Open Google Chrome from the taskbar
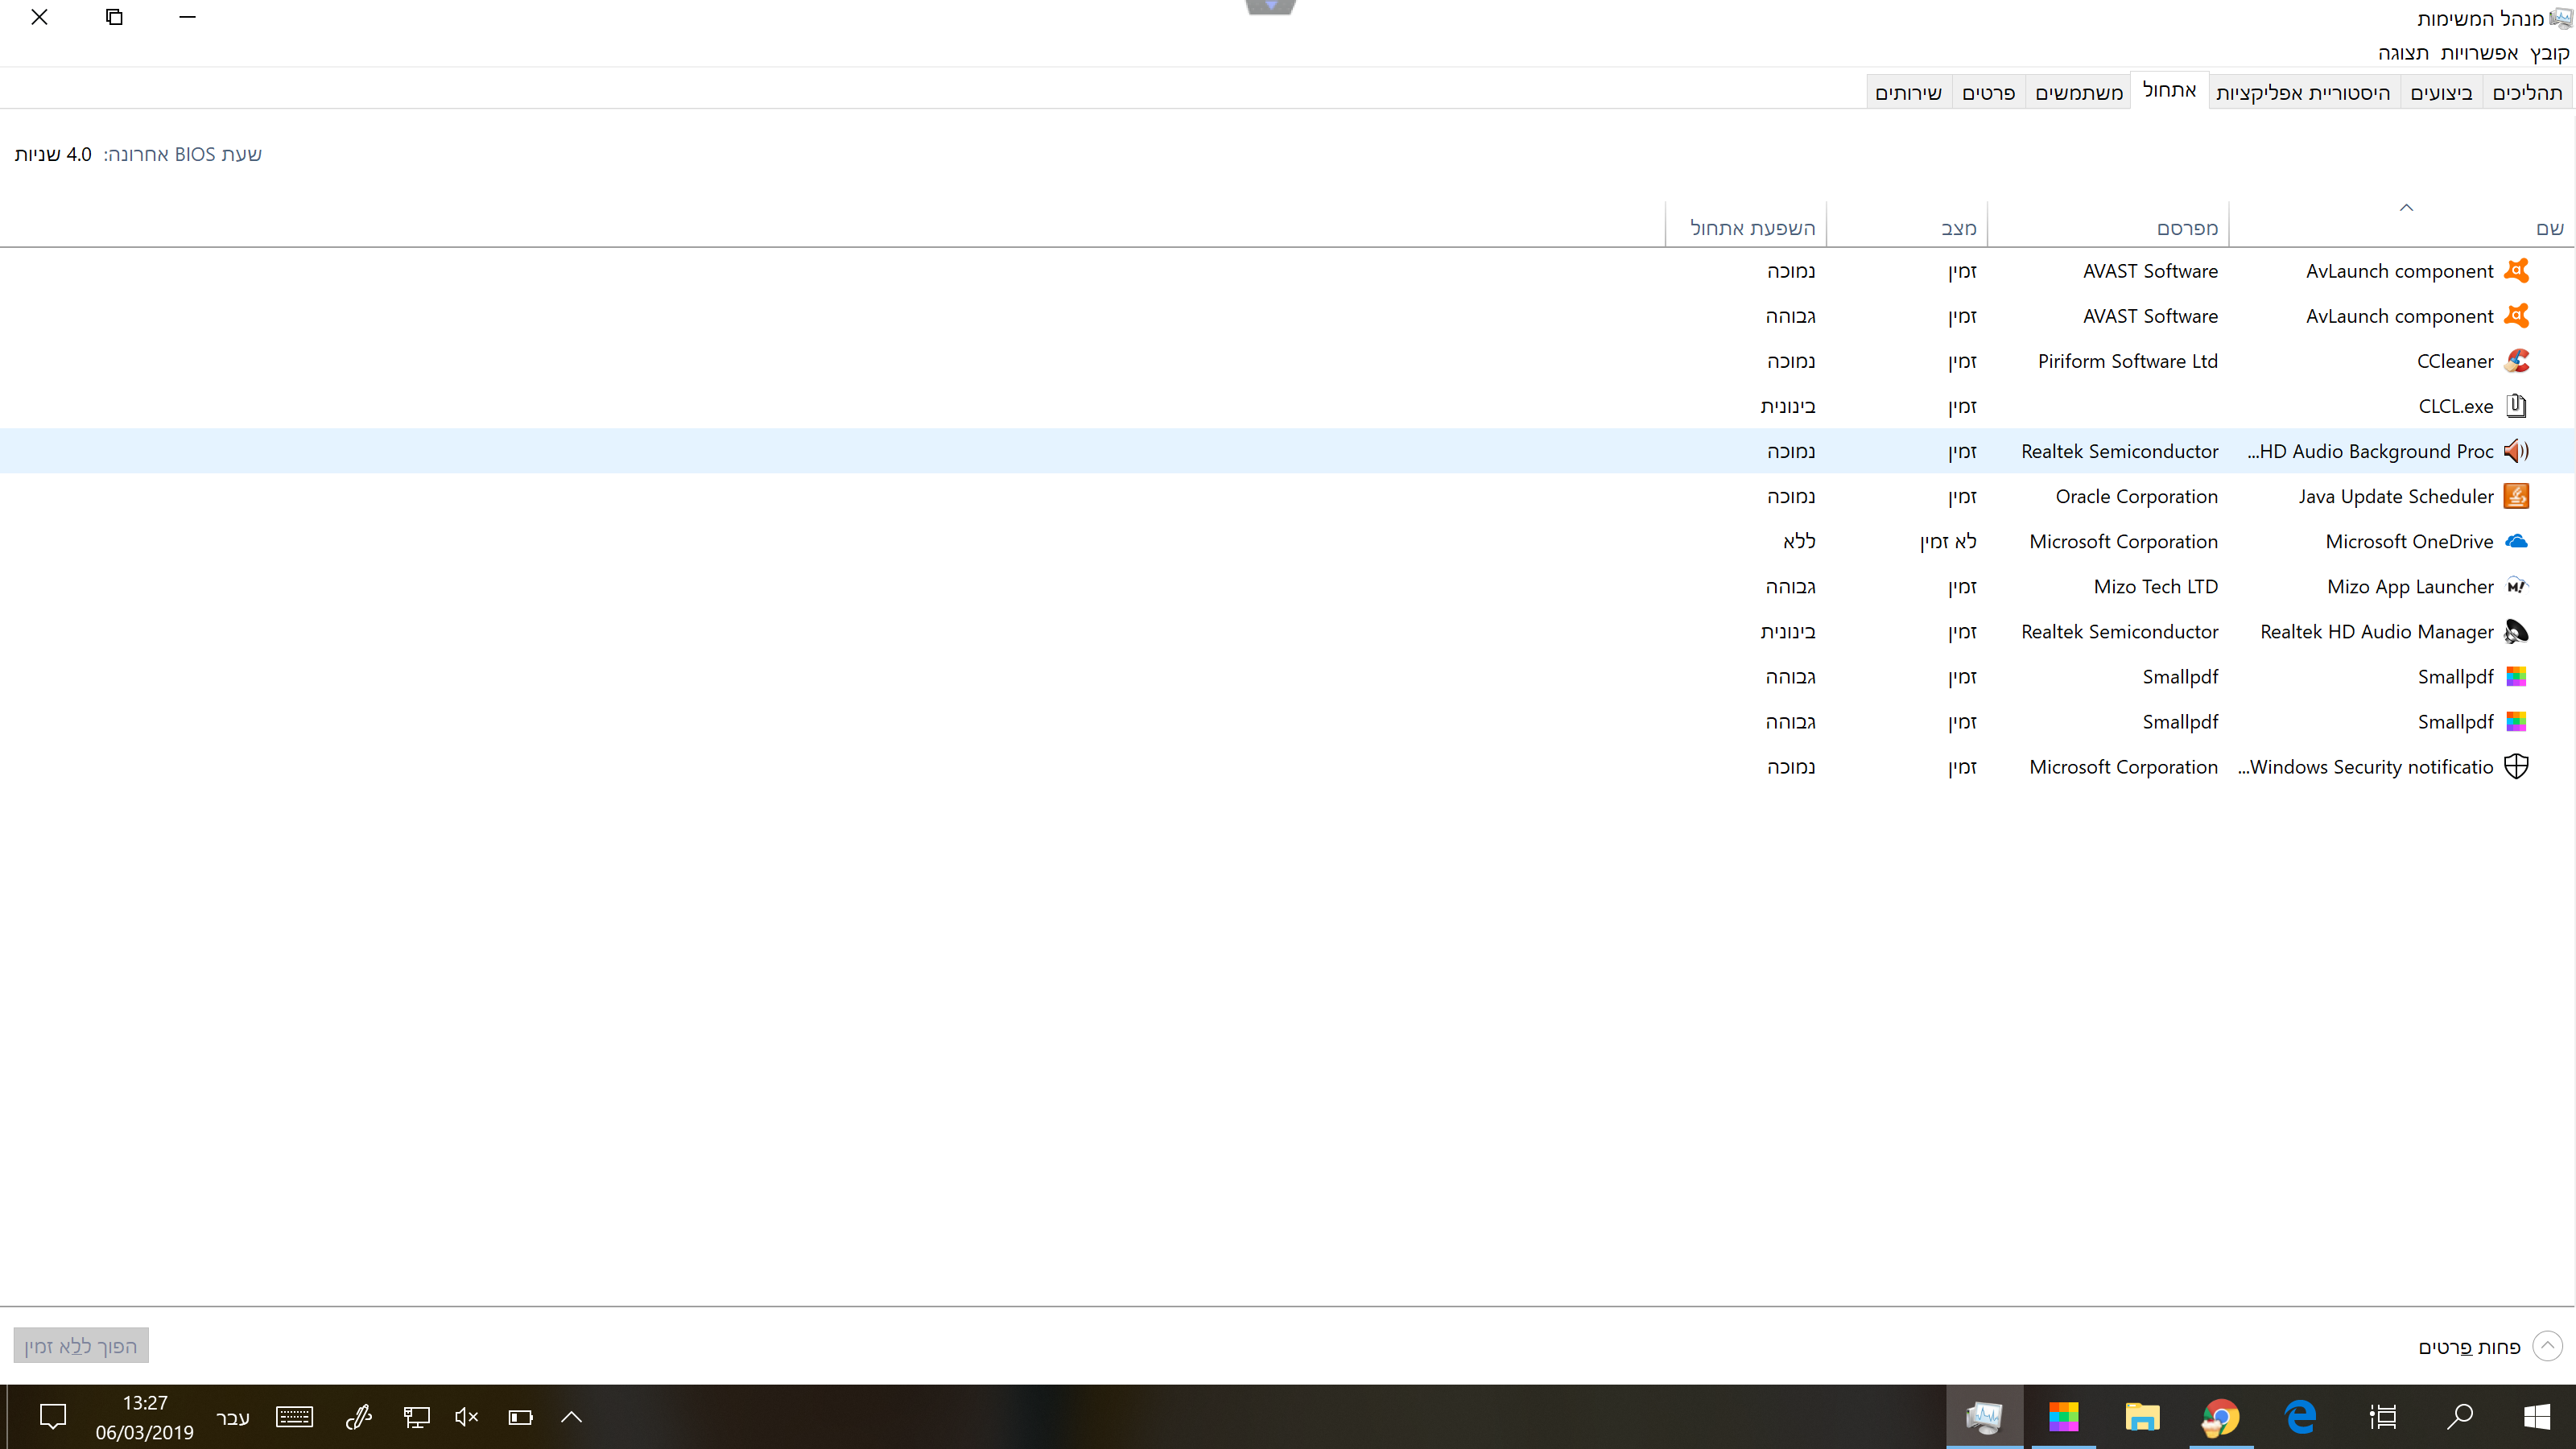 (2221, 1416)
